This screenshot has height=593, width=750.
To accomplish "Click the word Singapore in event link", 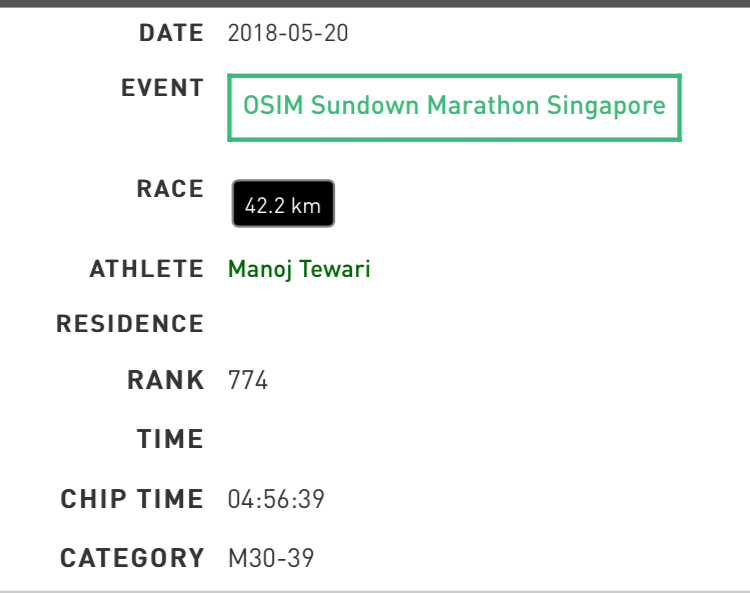I will [606, 106].
